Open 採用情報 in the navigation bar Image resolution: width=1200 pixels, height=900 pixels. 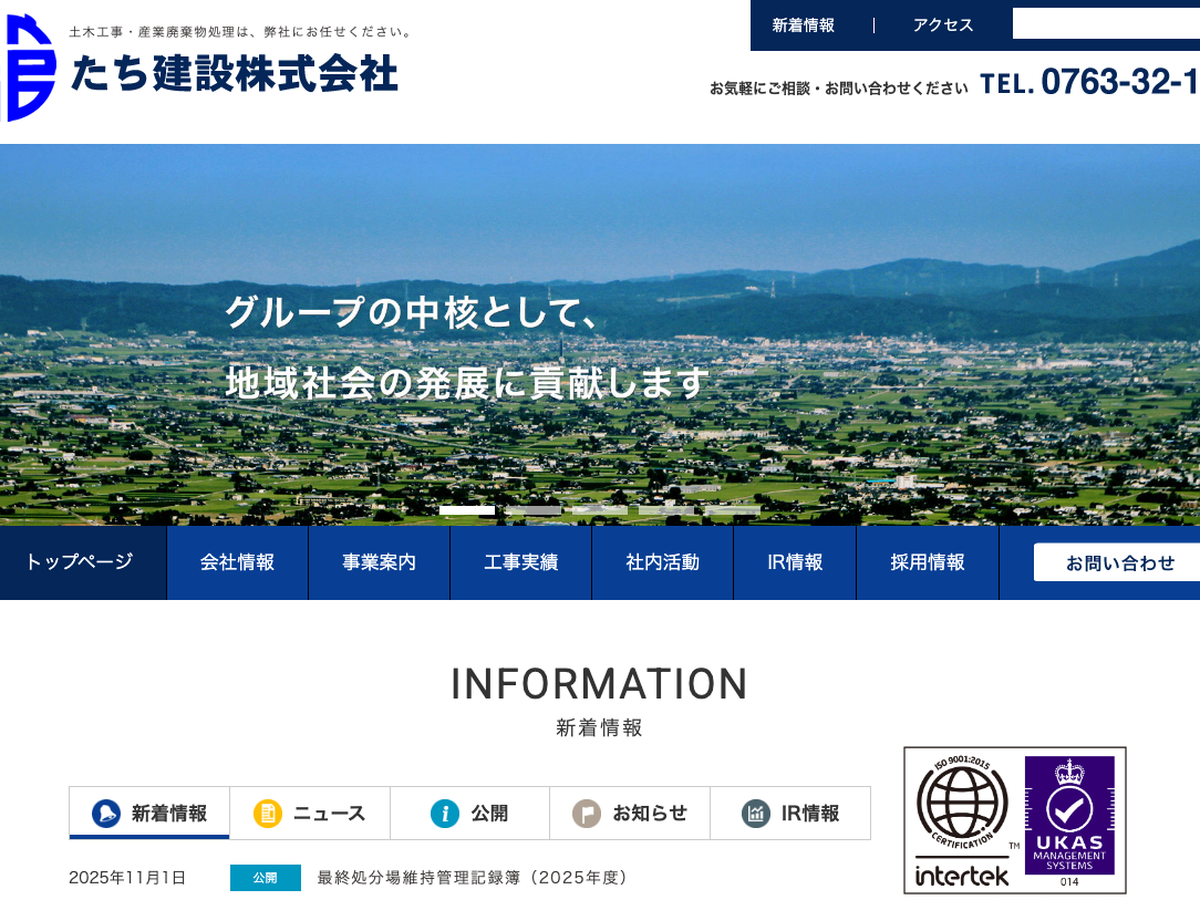(927, 562)
